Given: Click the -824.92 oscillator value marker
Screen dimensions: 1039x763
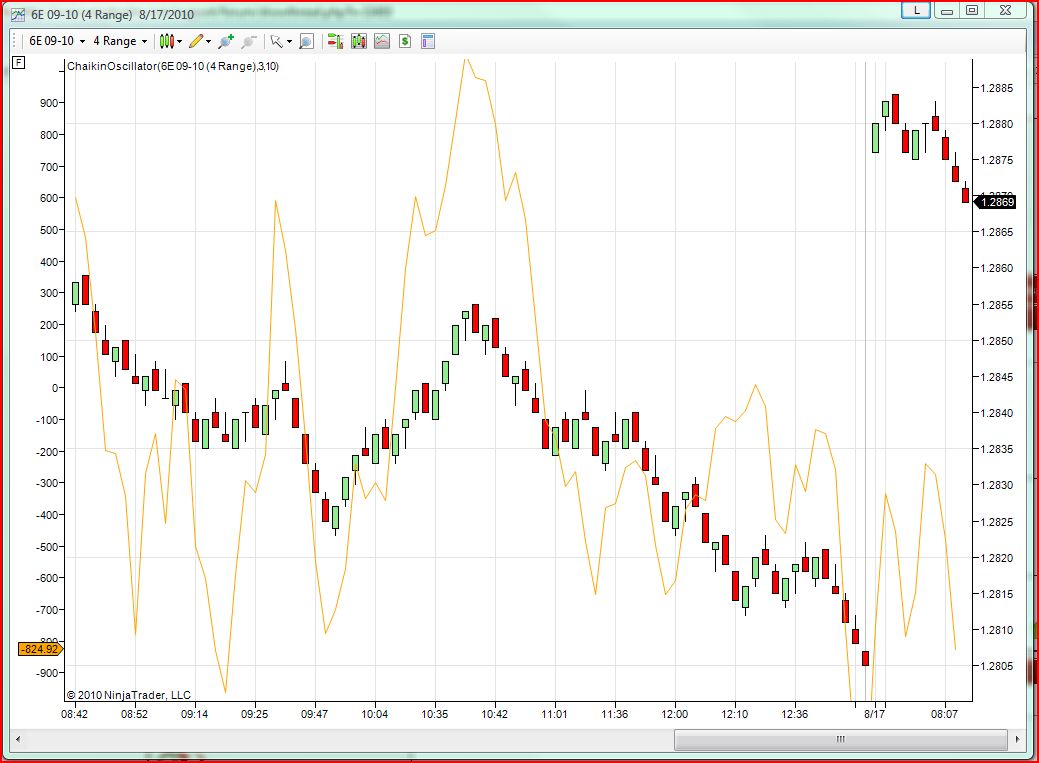Looking at the screenshot, I should pyautogui.click(x=40, y=649).
